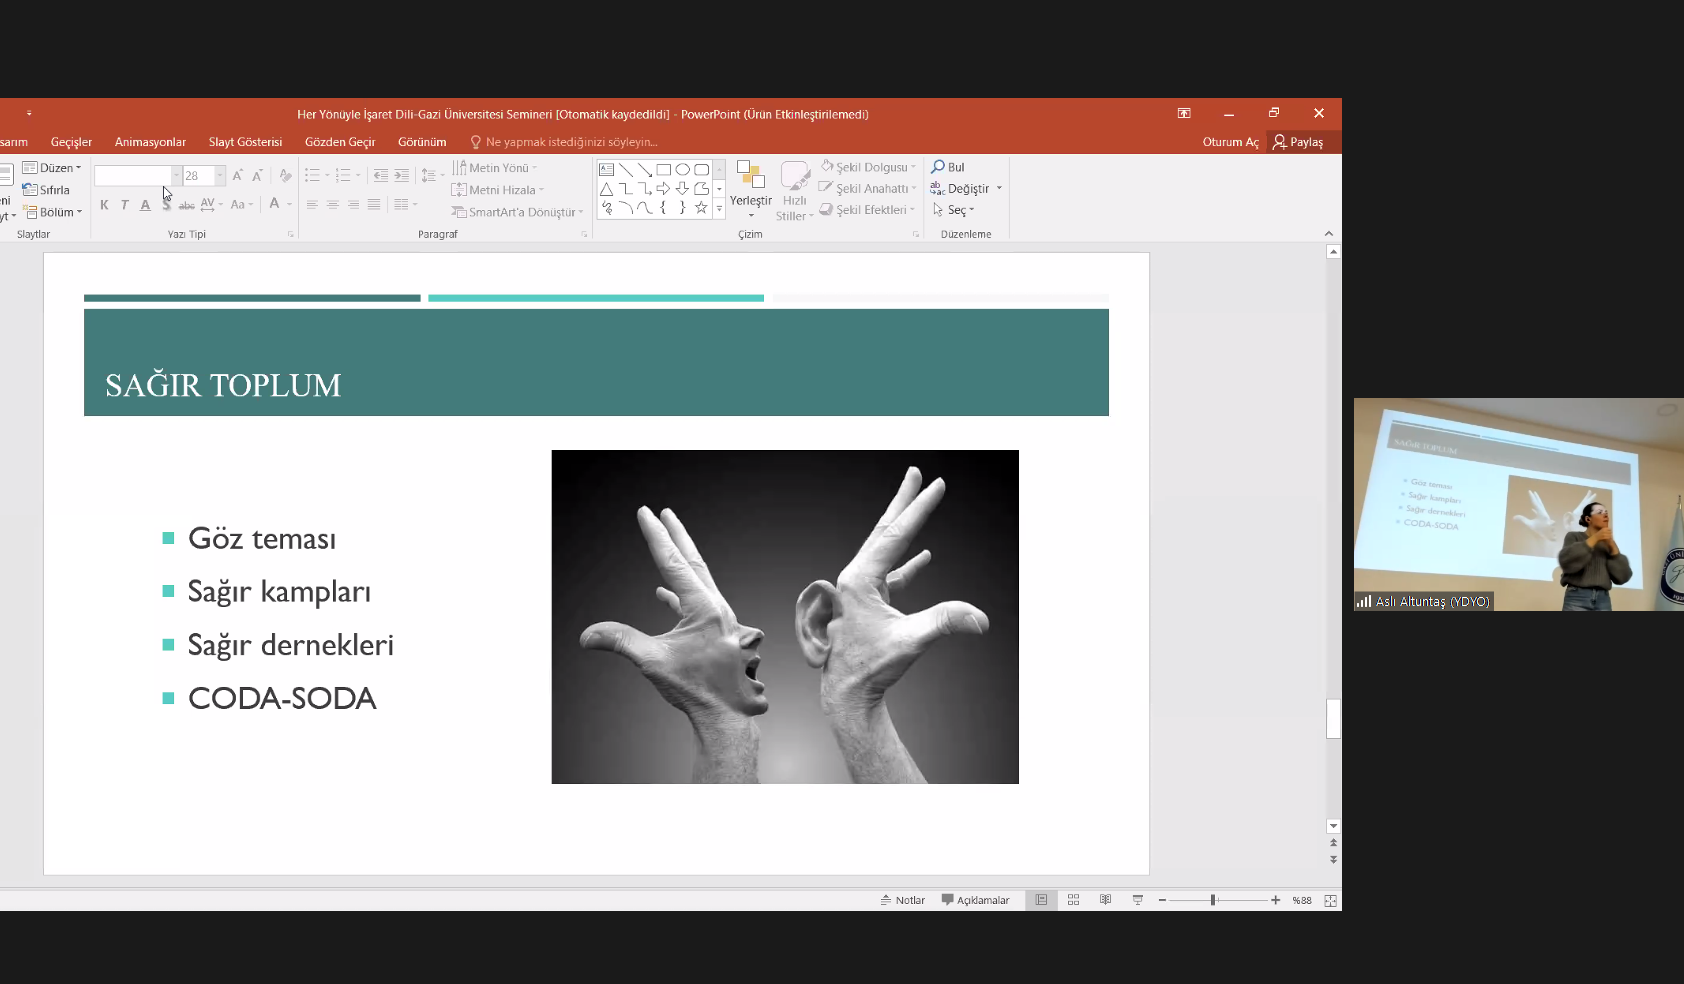Align text left
Viewport: 1684px width, 984px height.
(x=312, y=204)
